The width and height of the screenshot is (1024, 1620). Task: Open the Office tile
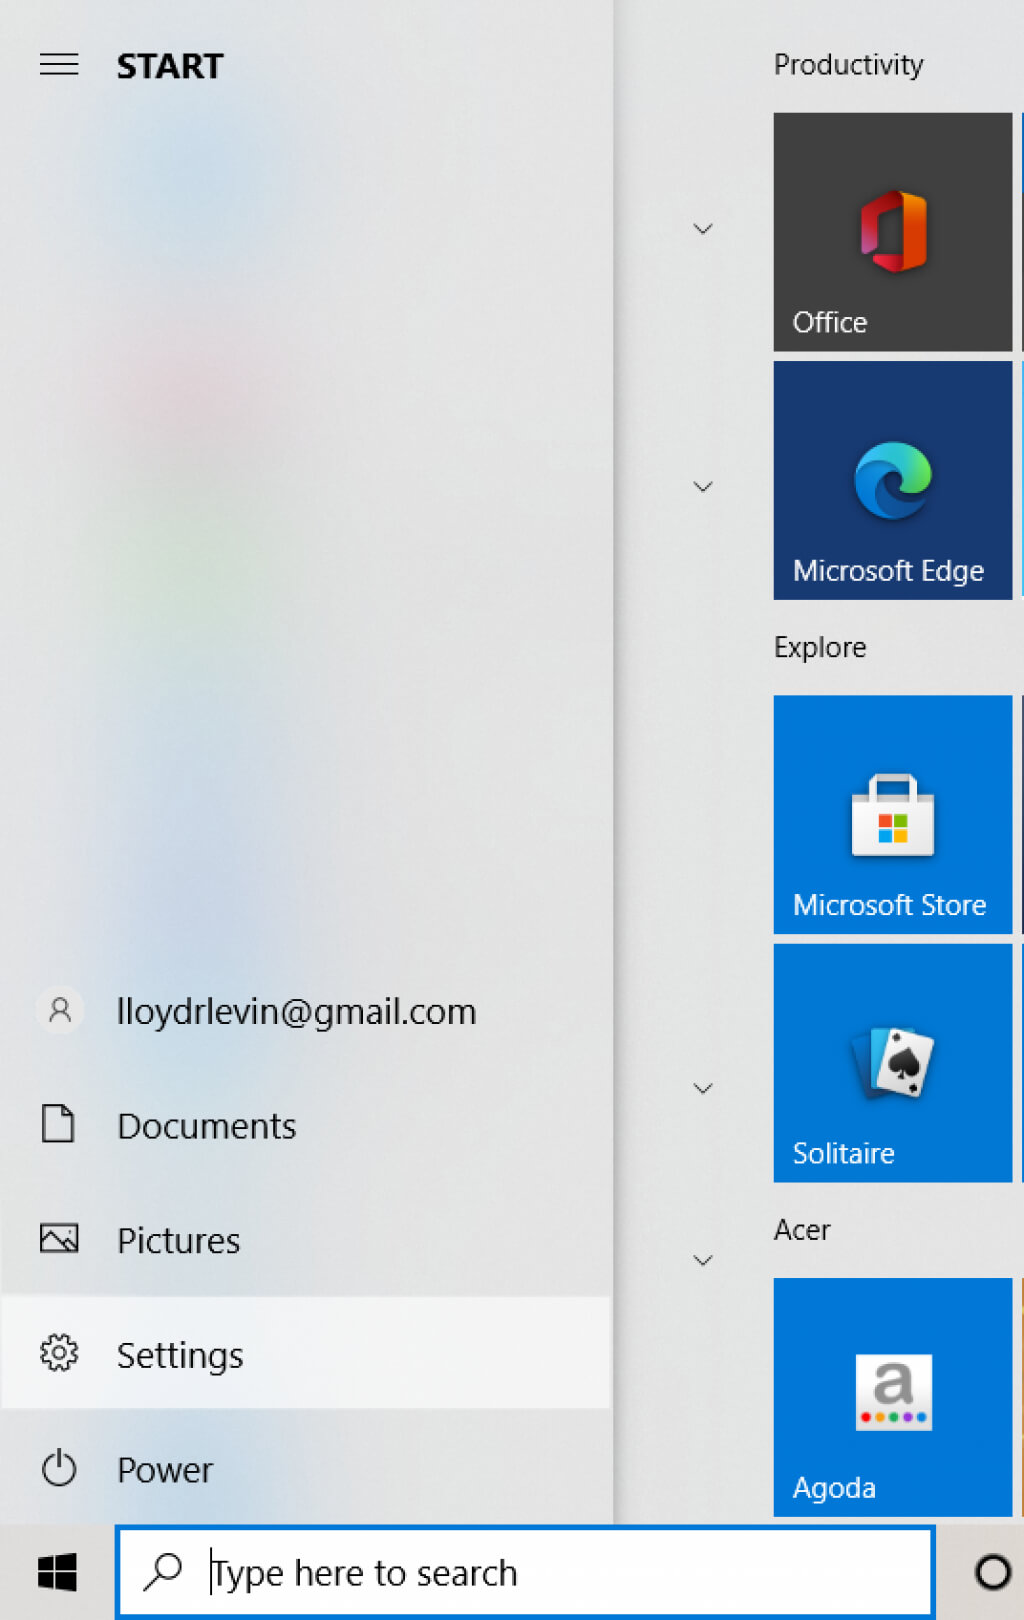click(892, 232)
